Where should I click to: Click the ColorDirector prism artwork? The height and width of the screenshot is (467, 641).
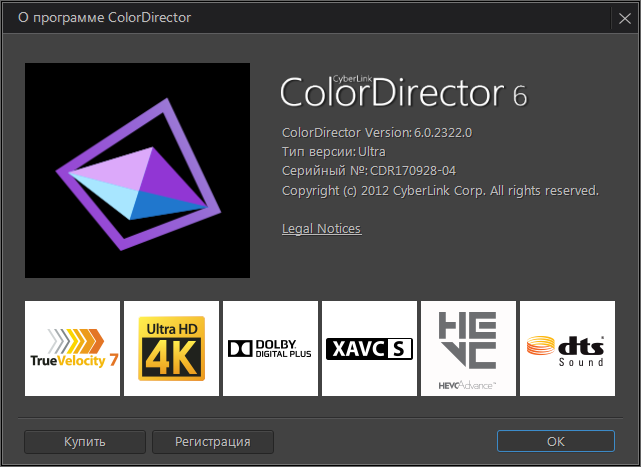(x=137, y=171)
